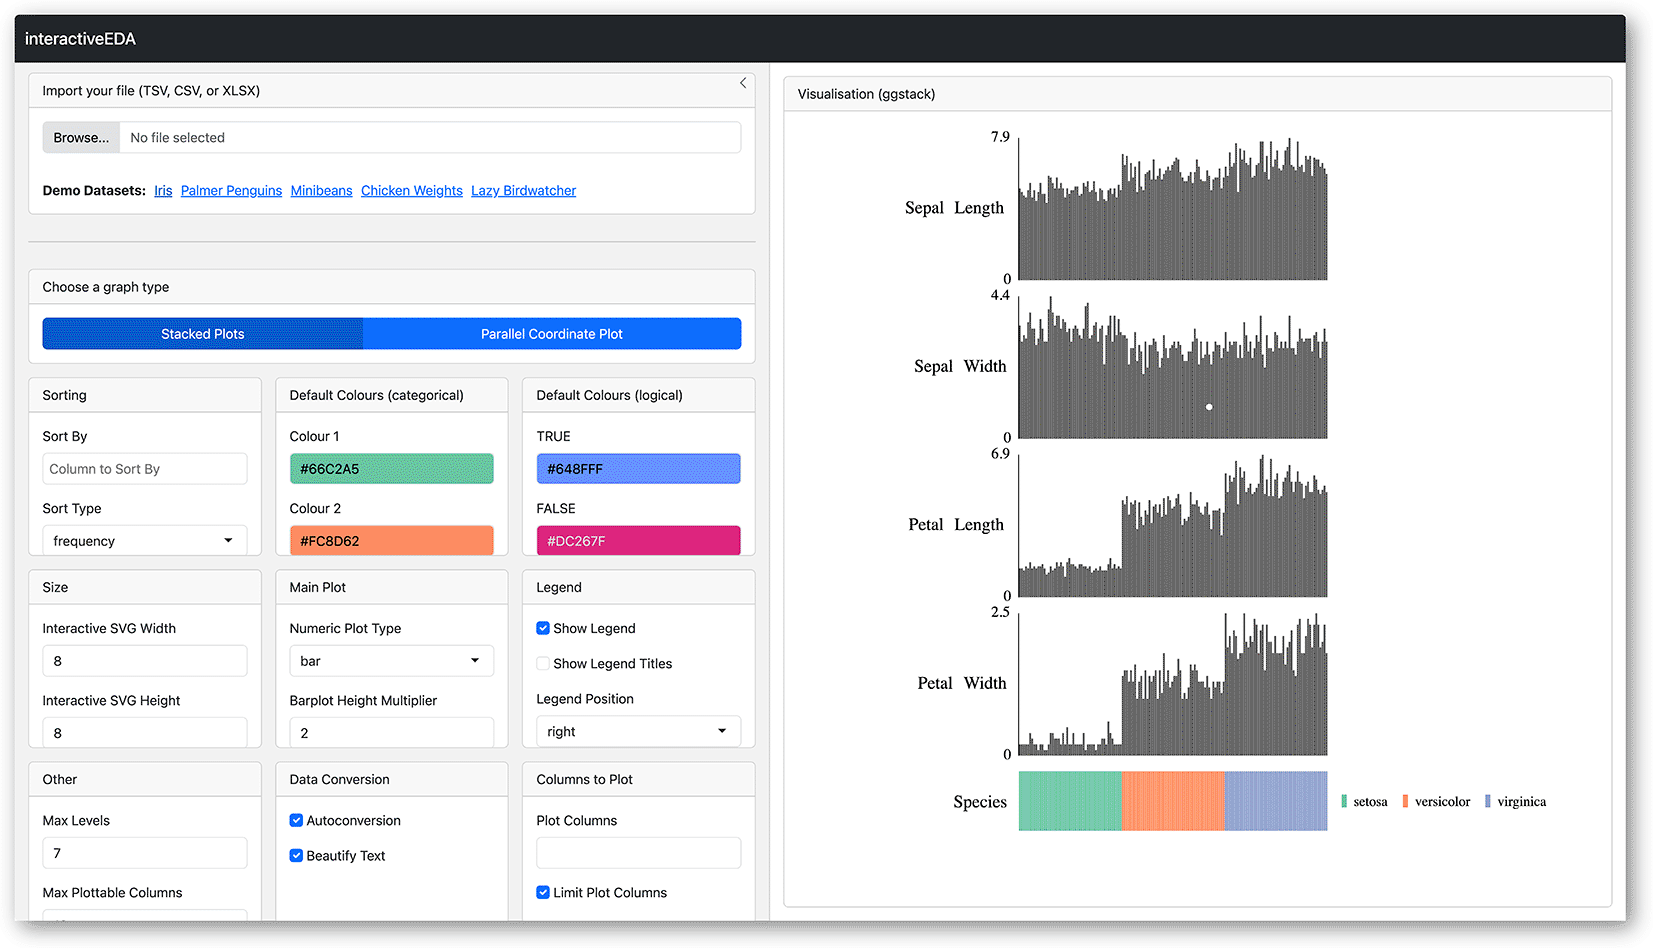Toggle Limit Plot Columns checkbox
The width and height of the screenshot is (1653, 948).
click(543, 892)
